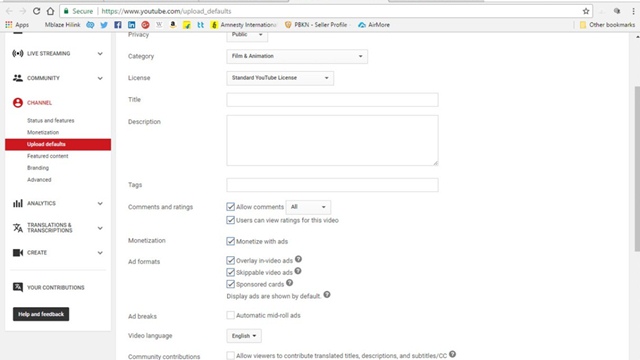The width and height of the screenshot is (640, 360).
Task: Click the Community people icon
Action: (x=18, y=78)
